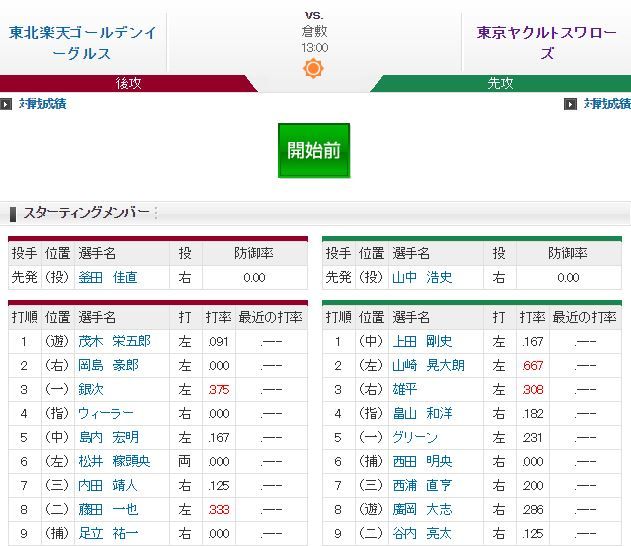Open batter 廣岡 大志 profile
The width and height of the screenshot is (631, 546).
[x=422, y=509]
